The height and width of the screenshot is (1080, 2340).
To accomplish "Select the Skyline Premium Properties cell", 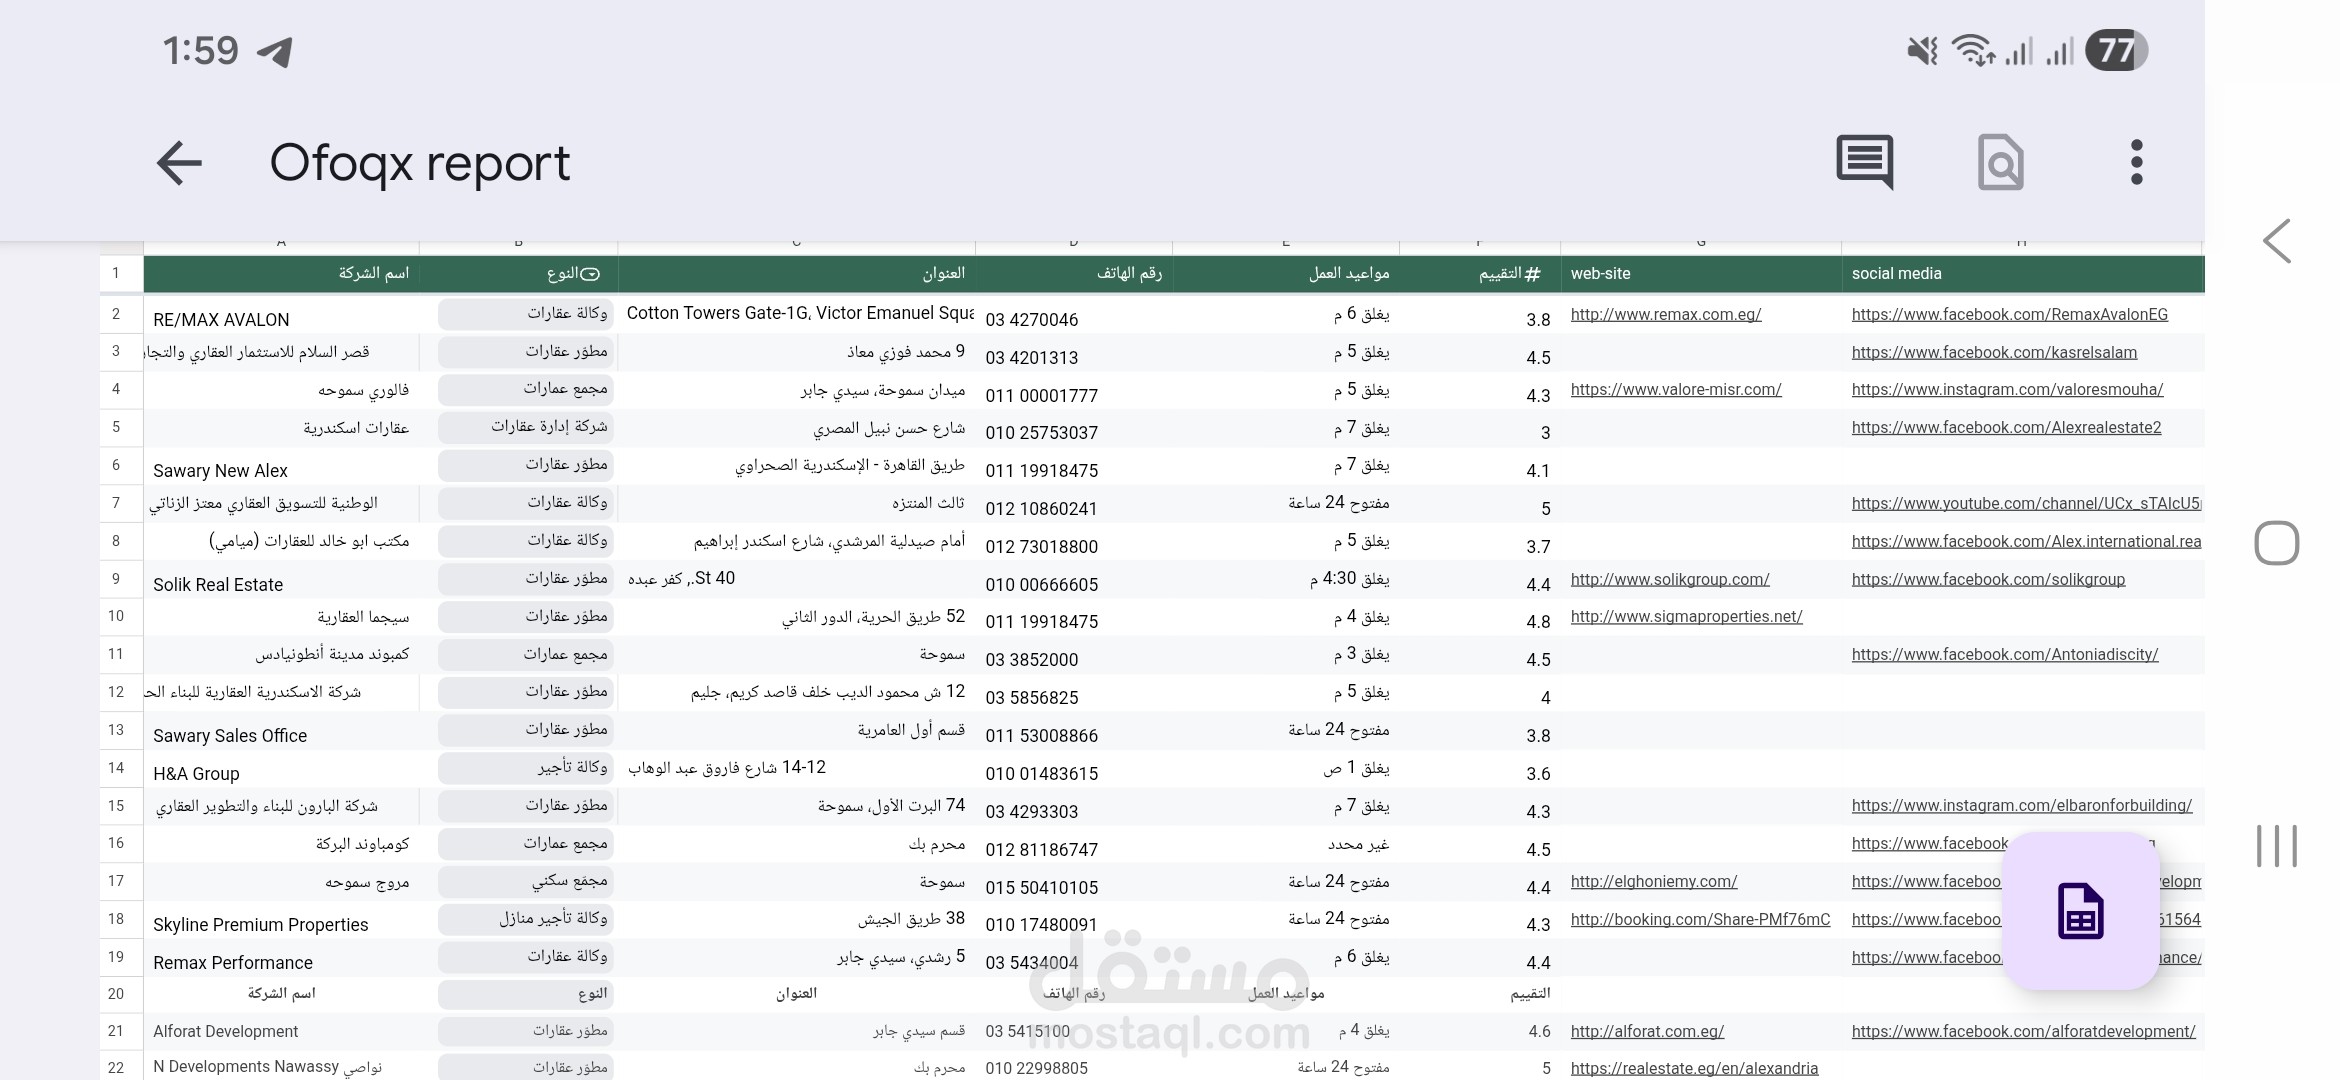I will coord(281,920).
